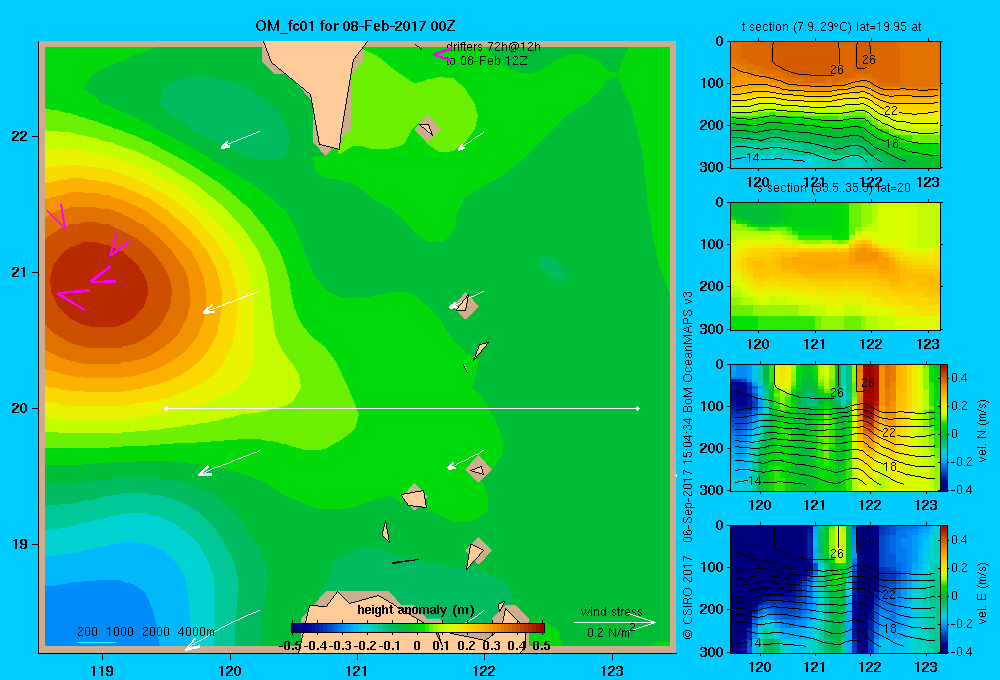Image resolution: width=1000 pixels, height=680 pixels.
Task: Click the longitude label 123 on the main map
Action: [612, 670]
